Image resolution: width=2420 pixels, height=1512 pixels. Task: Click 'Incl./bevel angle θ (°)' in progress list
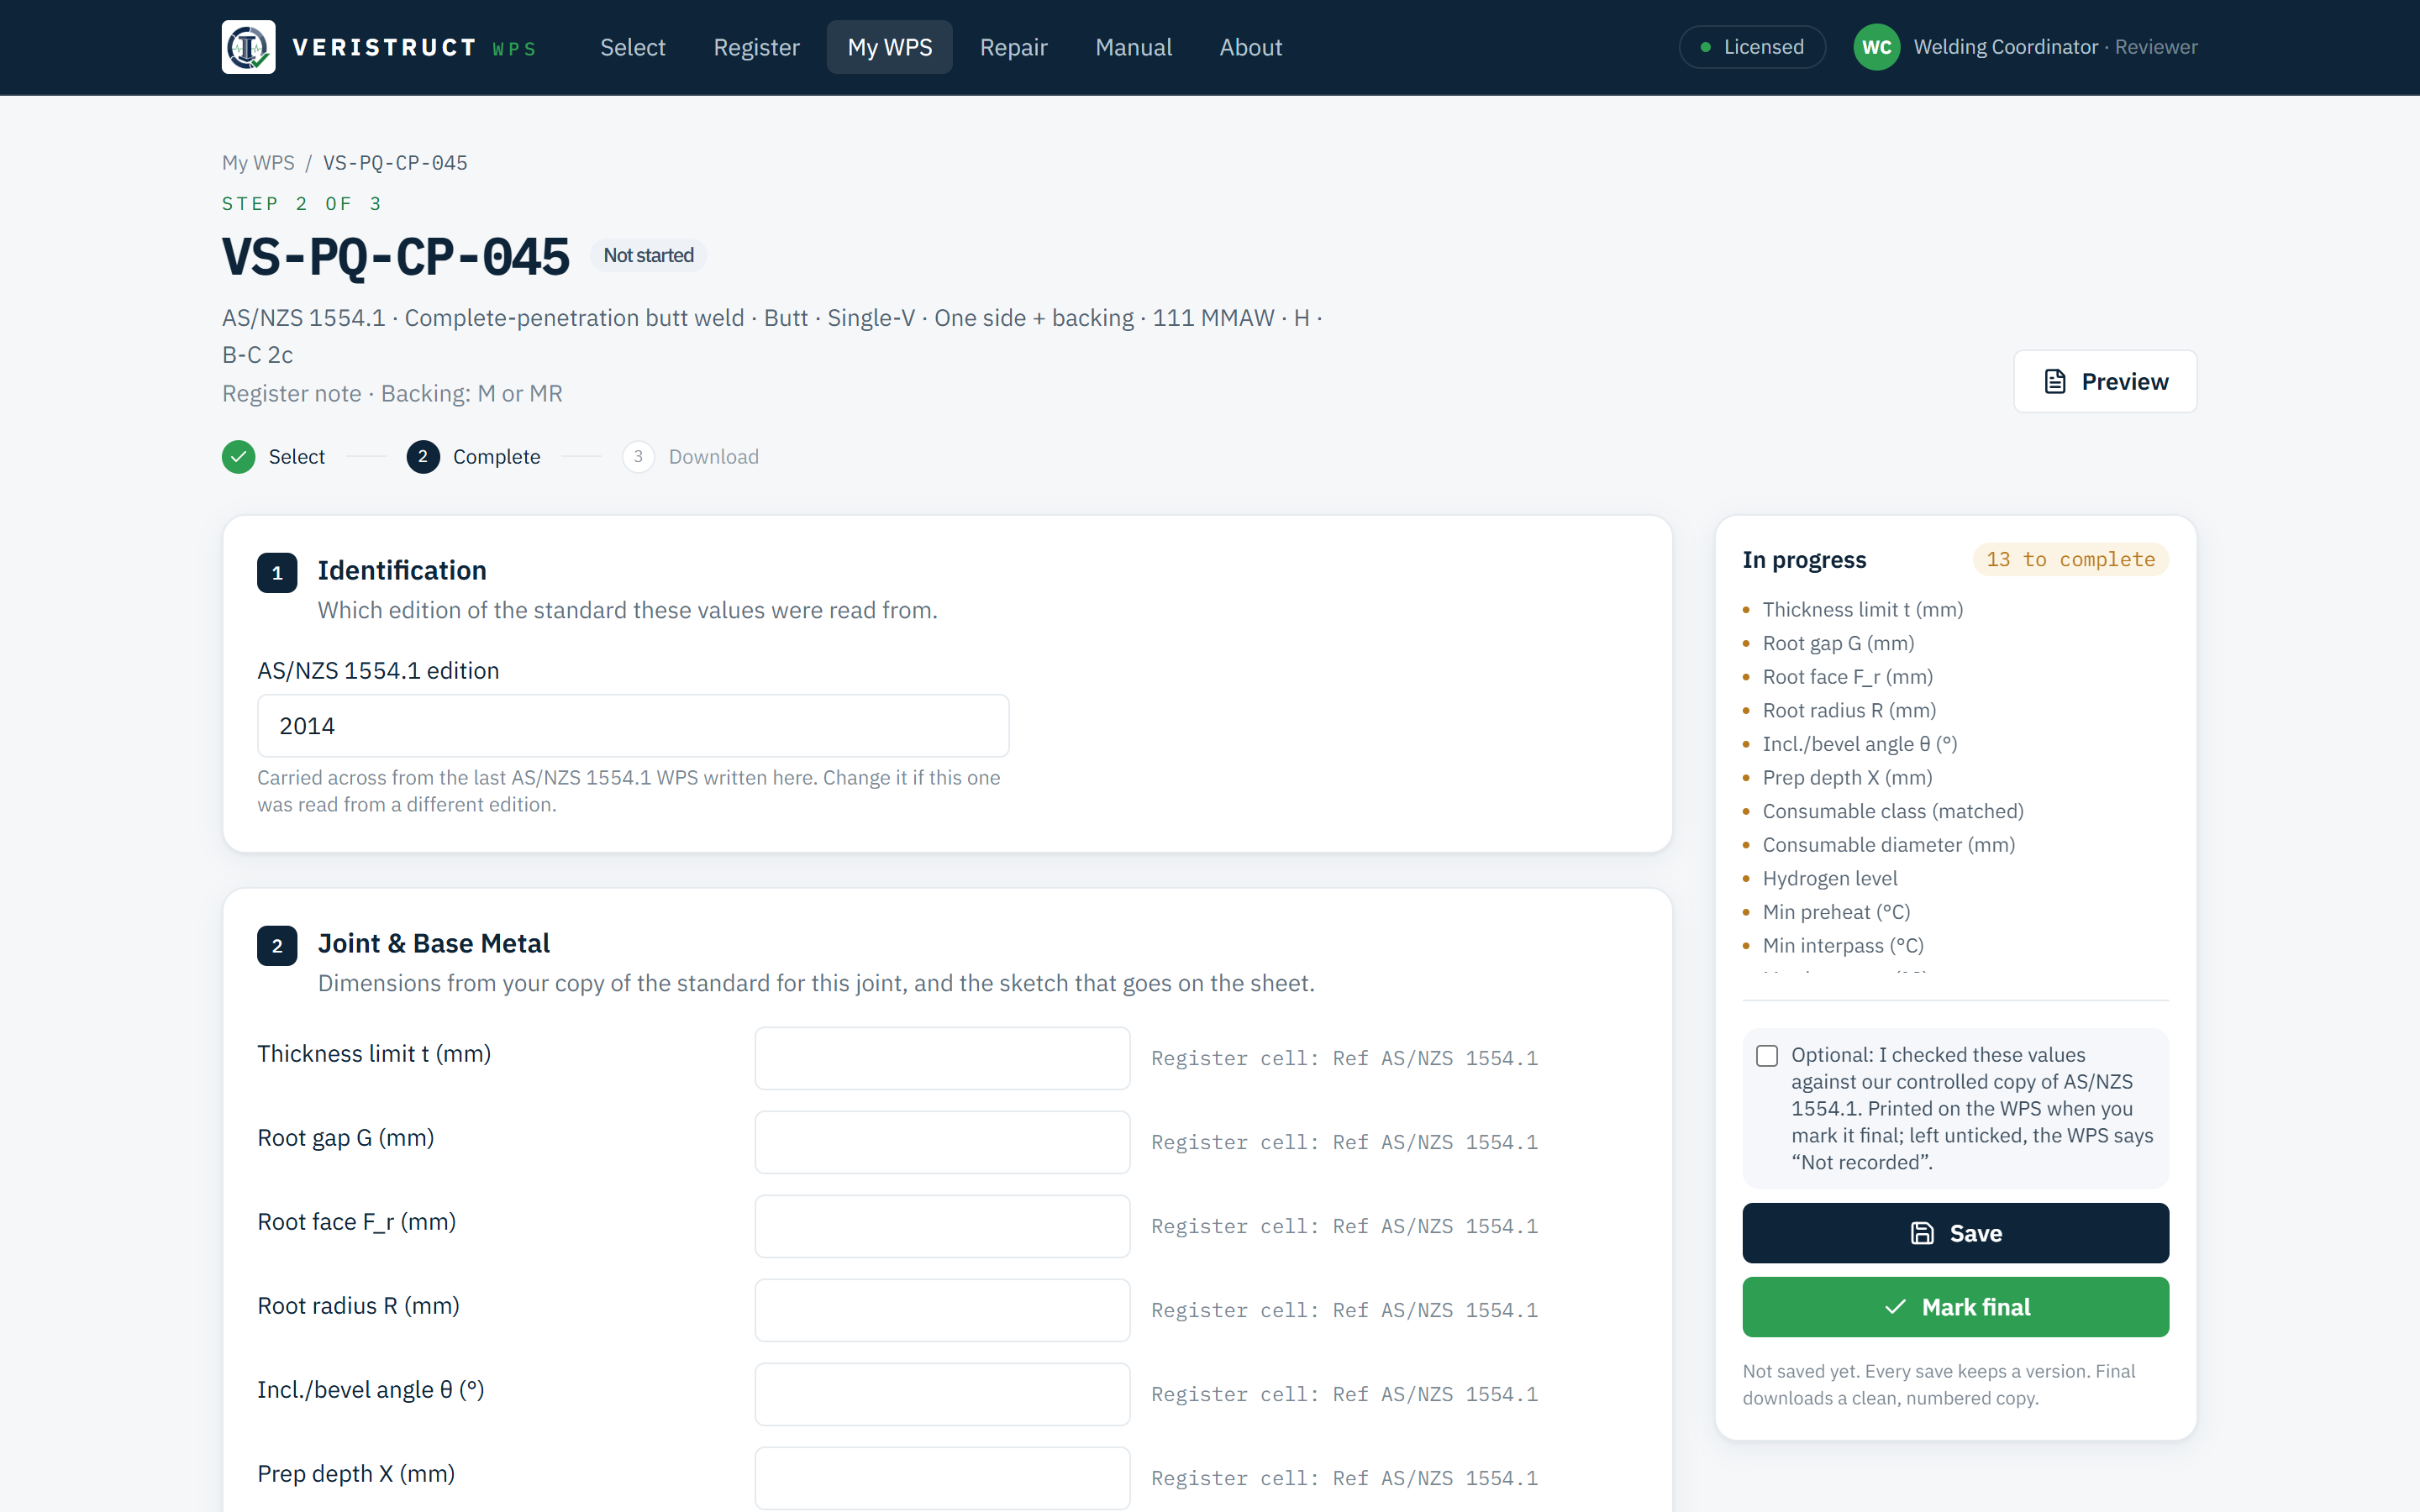click(1859, 744)
